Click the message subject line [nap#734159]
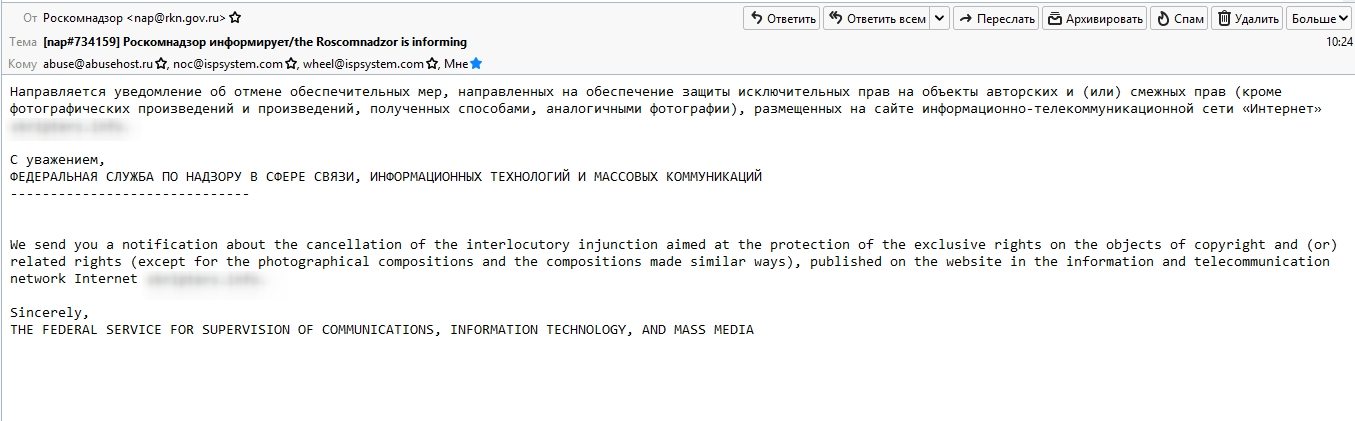The height and width of the screenshot is (421, 1355). 255,42
